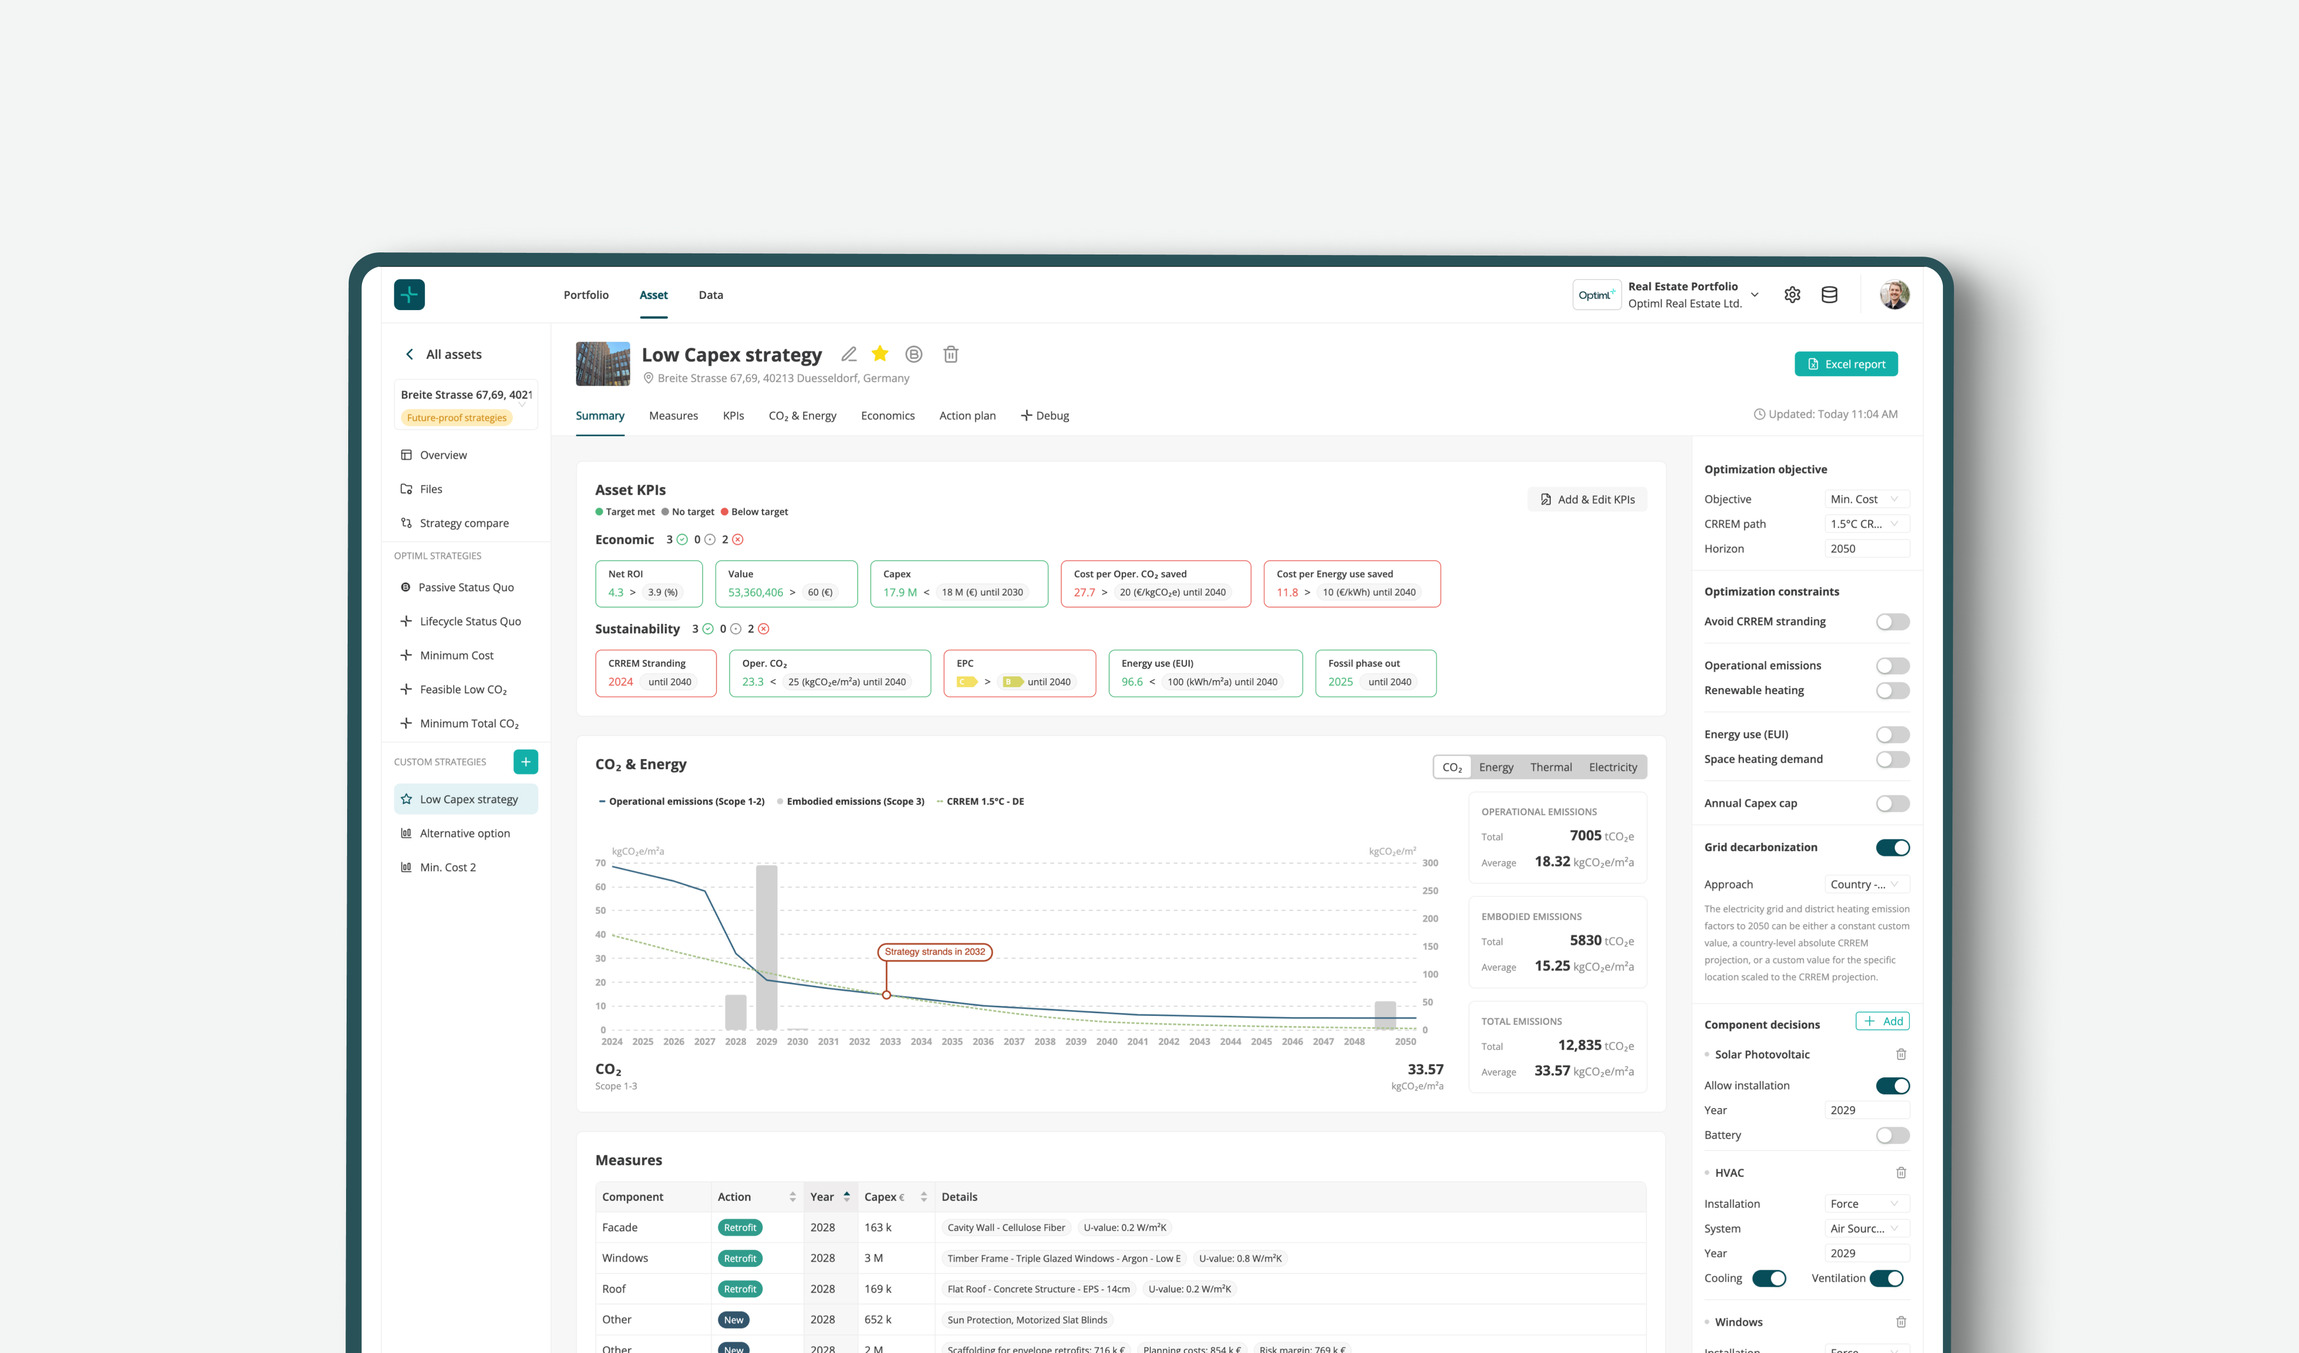Open the Action plan tab
This screenshot has height=1353, width=2299.
coord(967,416)
